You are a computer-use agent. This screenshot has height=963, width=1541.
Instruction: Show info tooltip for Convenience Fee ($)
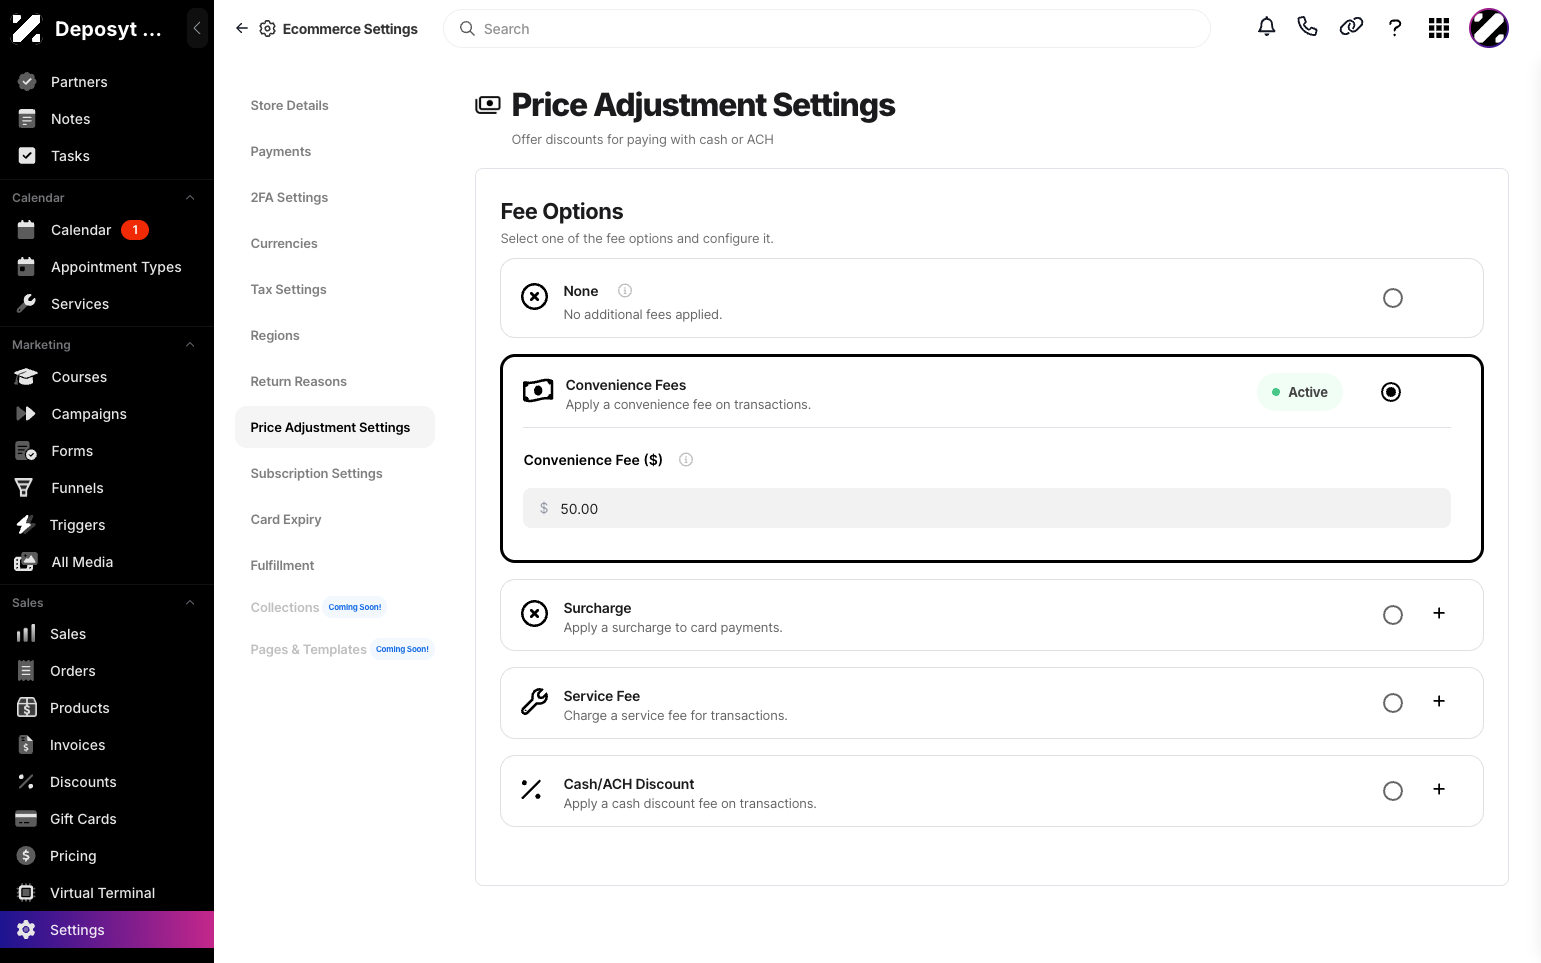pos(686,460)
